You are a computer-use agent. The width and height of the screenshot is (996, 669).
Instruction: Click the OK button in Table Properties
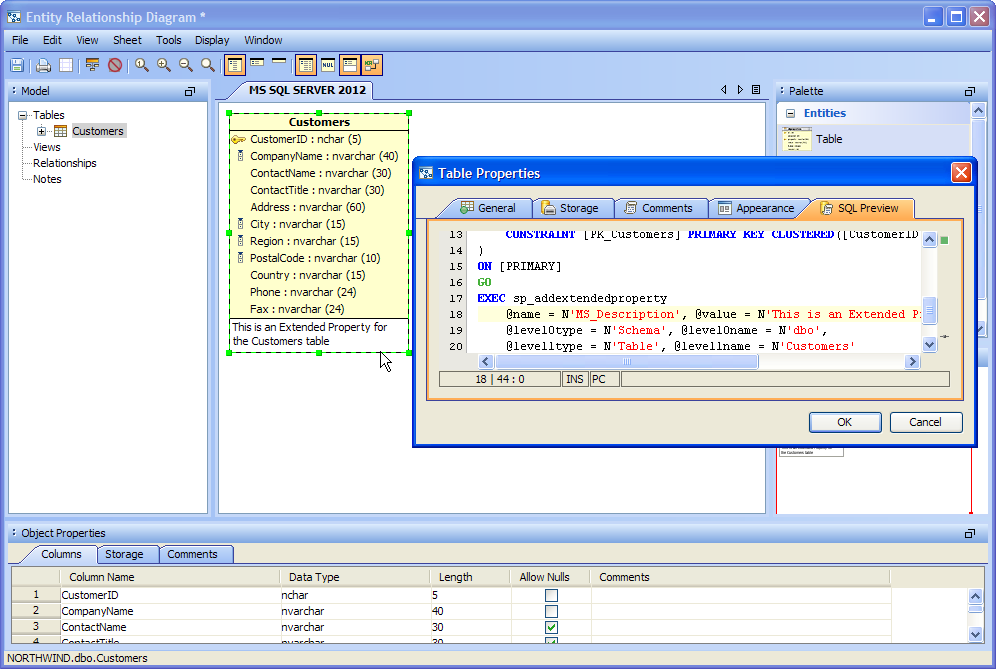tap(844, 422)
